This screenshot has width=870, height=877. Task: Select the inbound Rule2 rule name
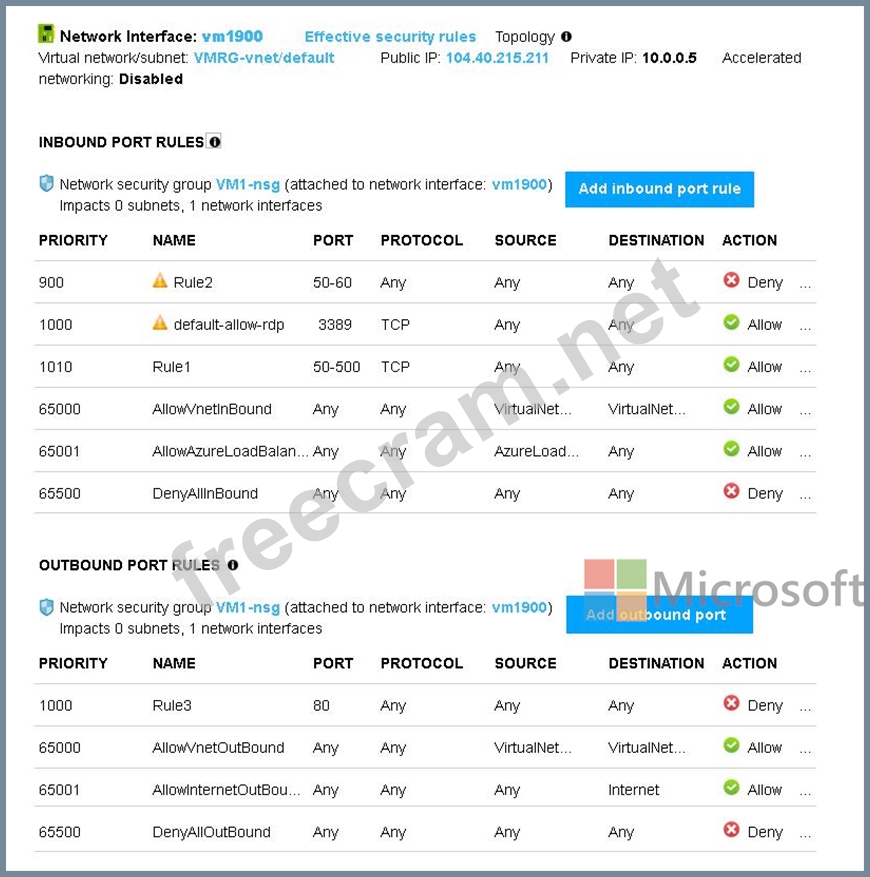(193, 282)
